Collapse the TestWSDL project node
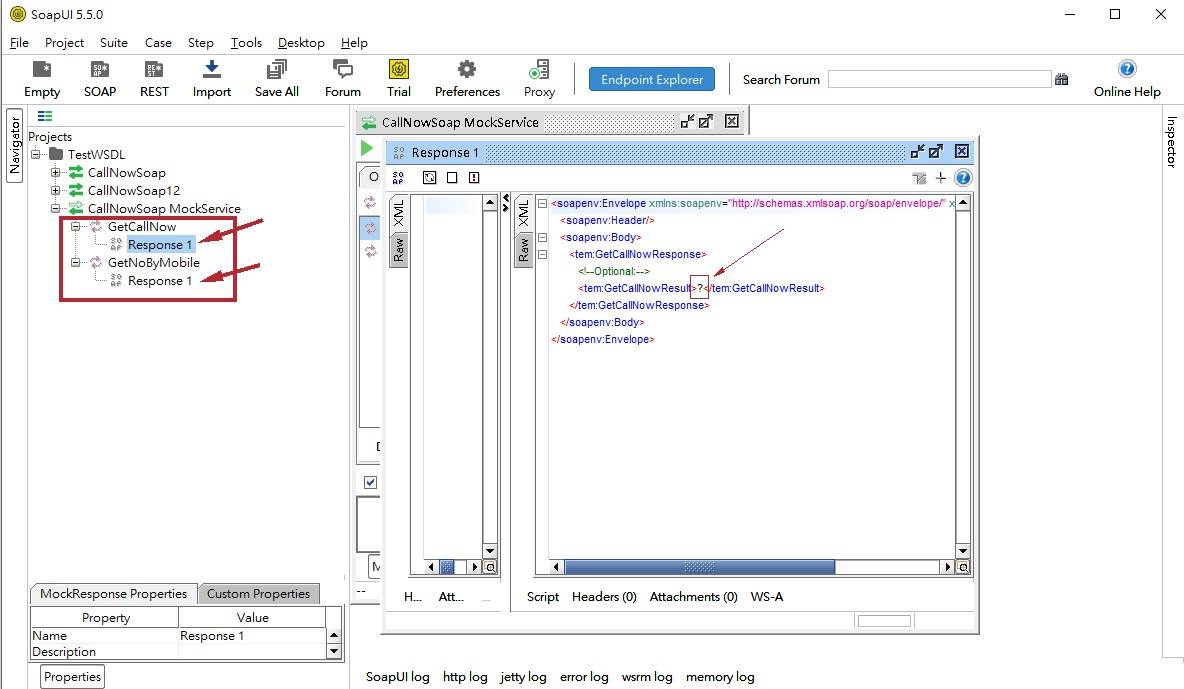 (35, 154)
